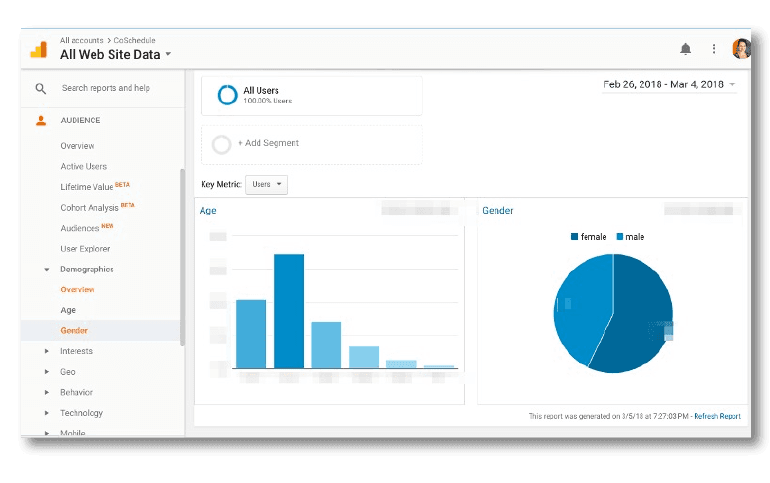
Task: Open the notifications bell
Action: tap(685, 49)
